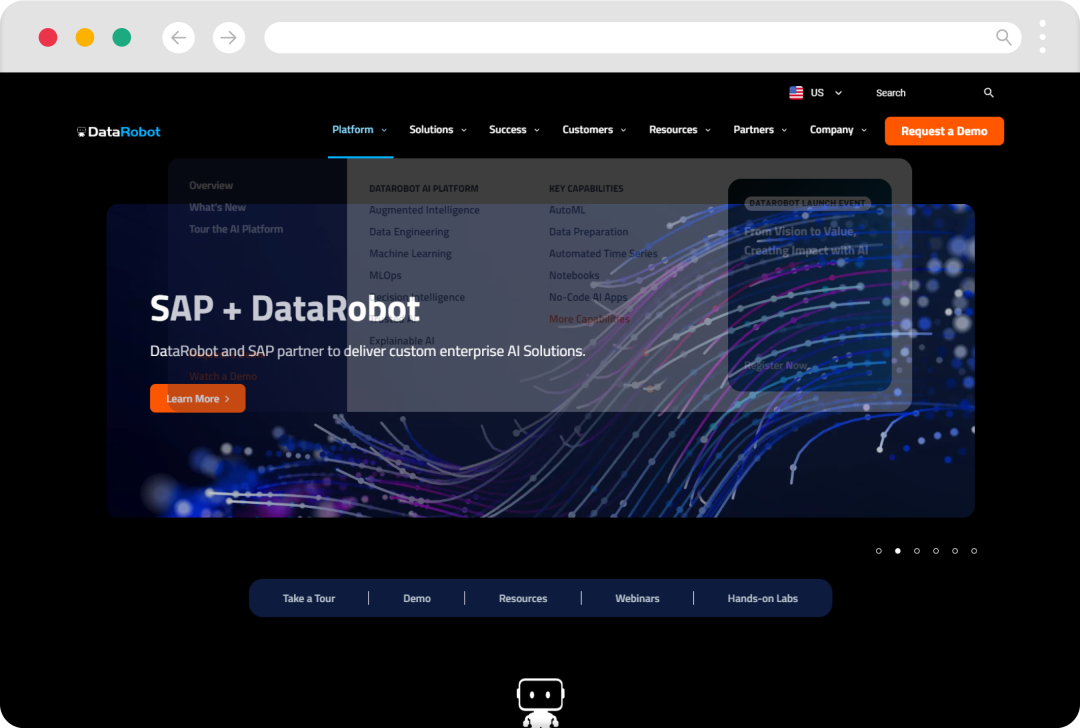Screen dimensions: 1080x728
Task: Open the DataRobot Launch Event card
Action: coord(810,285)
